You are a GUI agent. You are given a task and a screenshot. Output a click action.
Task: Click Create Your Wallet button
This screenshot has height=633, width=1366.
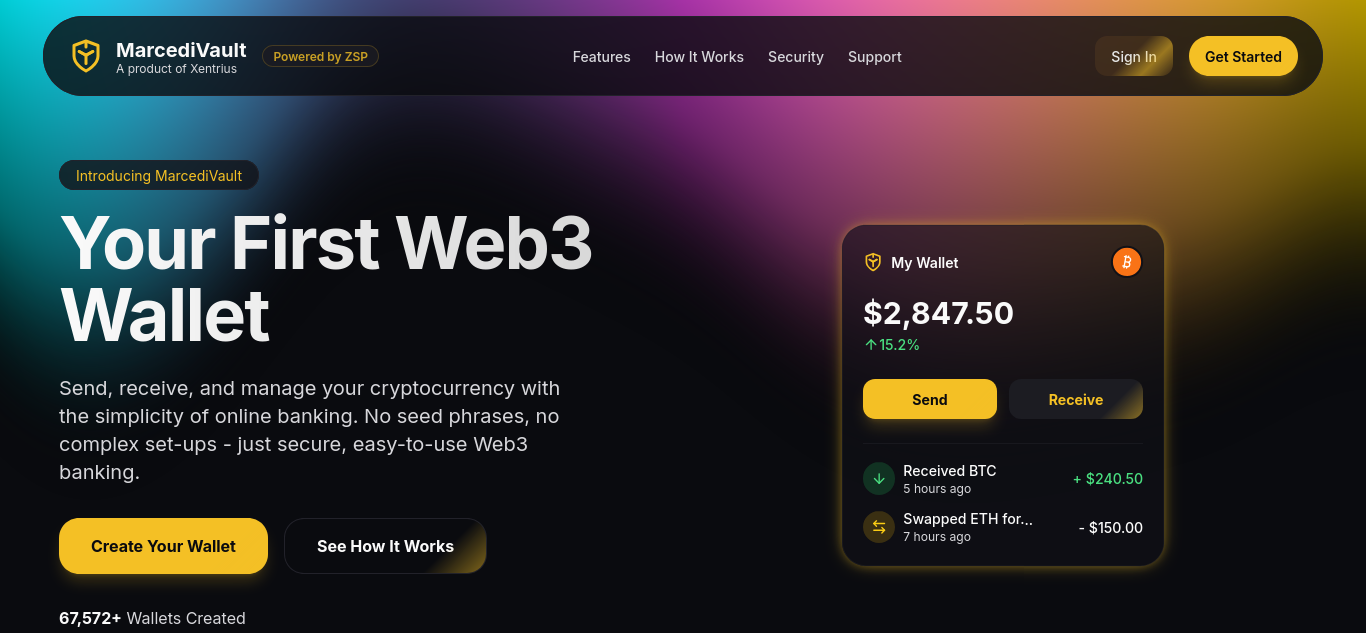pyautogui.click(x=163, y=546)
